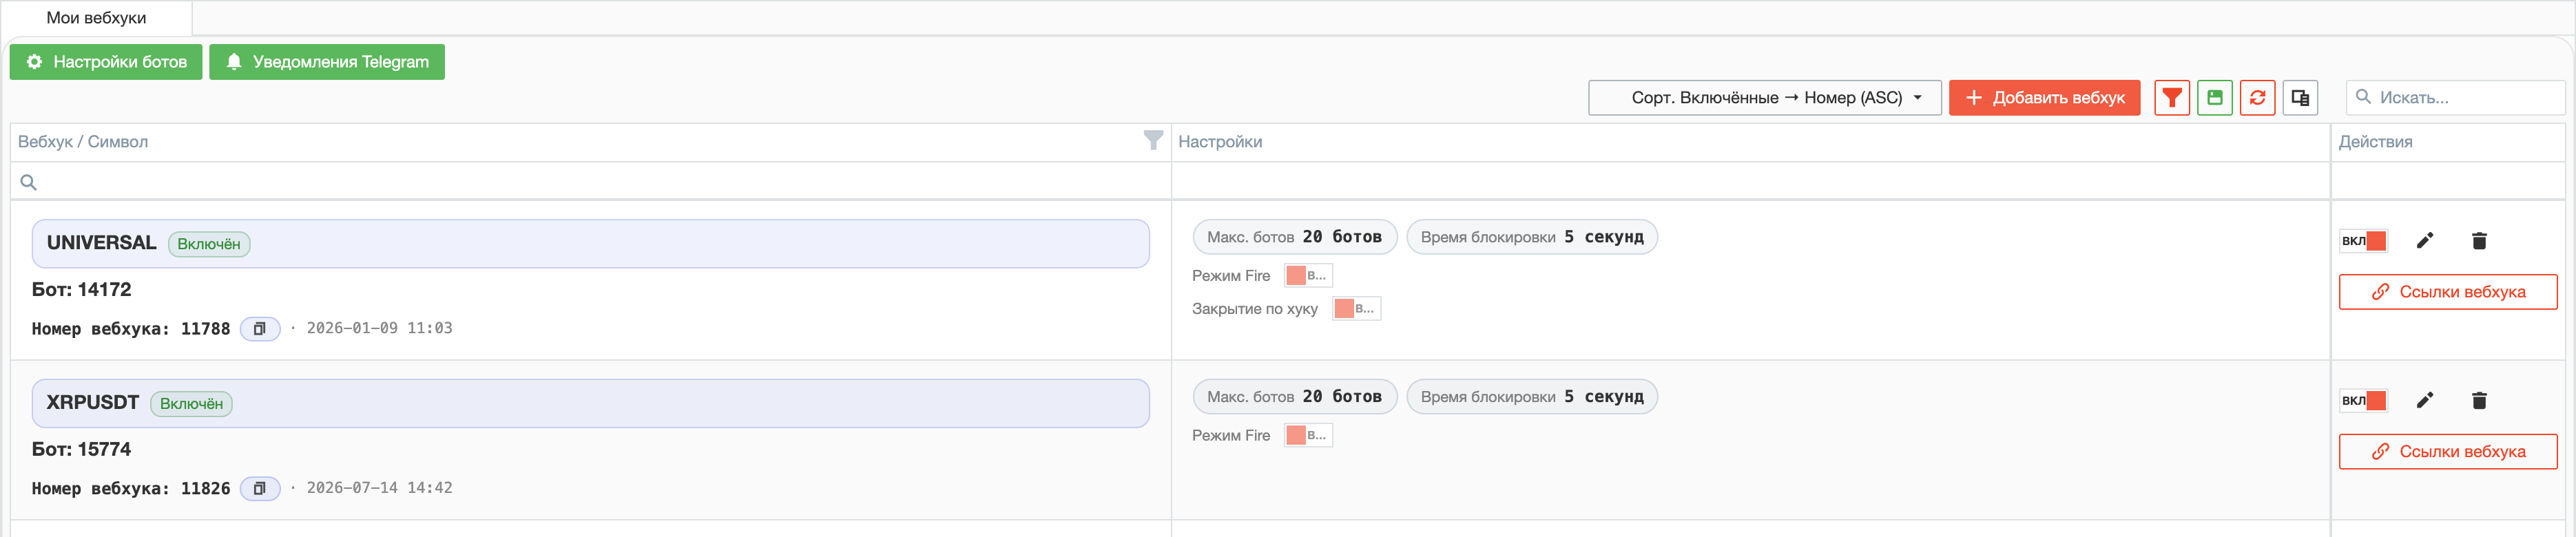Open Ссылки вебхука for UNIVERSAL

click(x=2448, y=292)
